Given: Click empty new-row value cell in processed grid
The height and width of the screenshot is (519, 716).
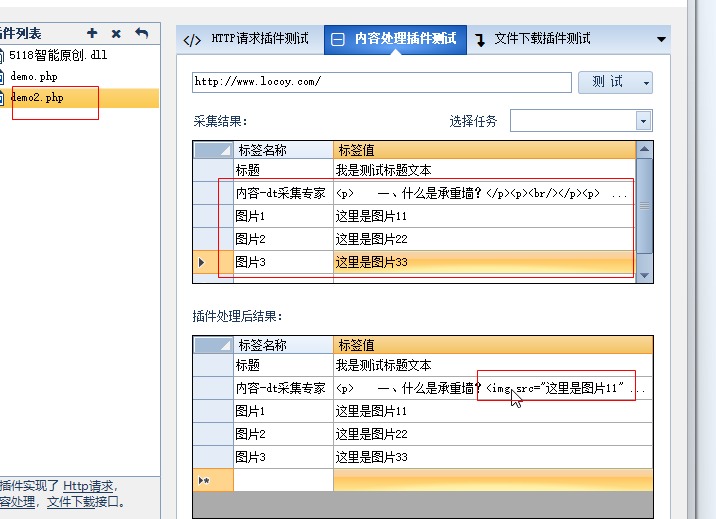Looking at the screenshot, I should [x=493, y=480].
